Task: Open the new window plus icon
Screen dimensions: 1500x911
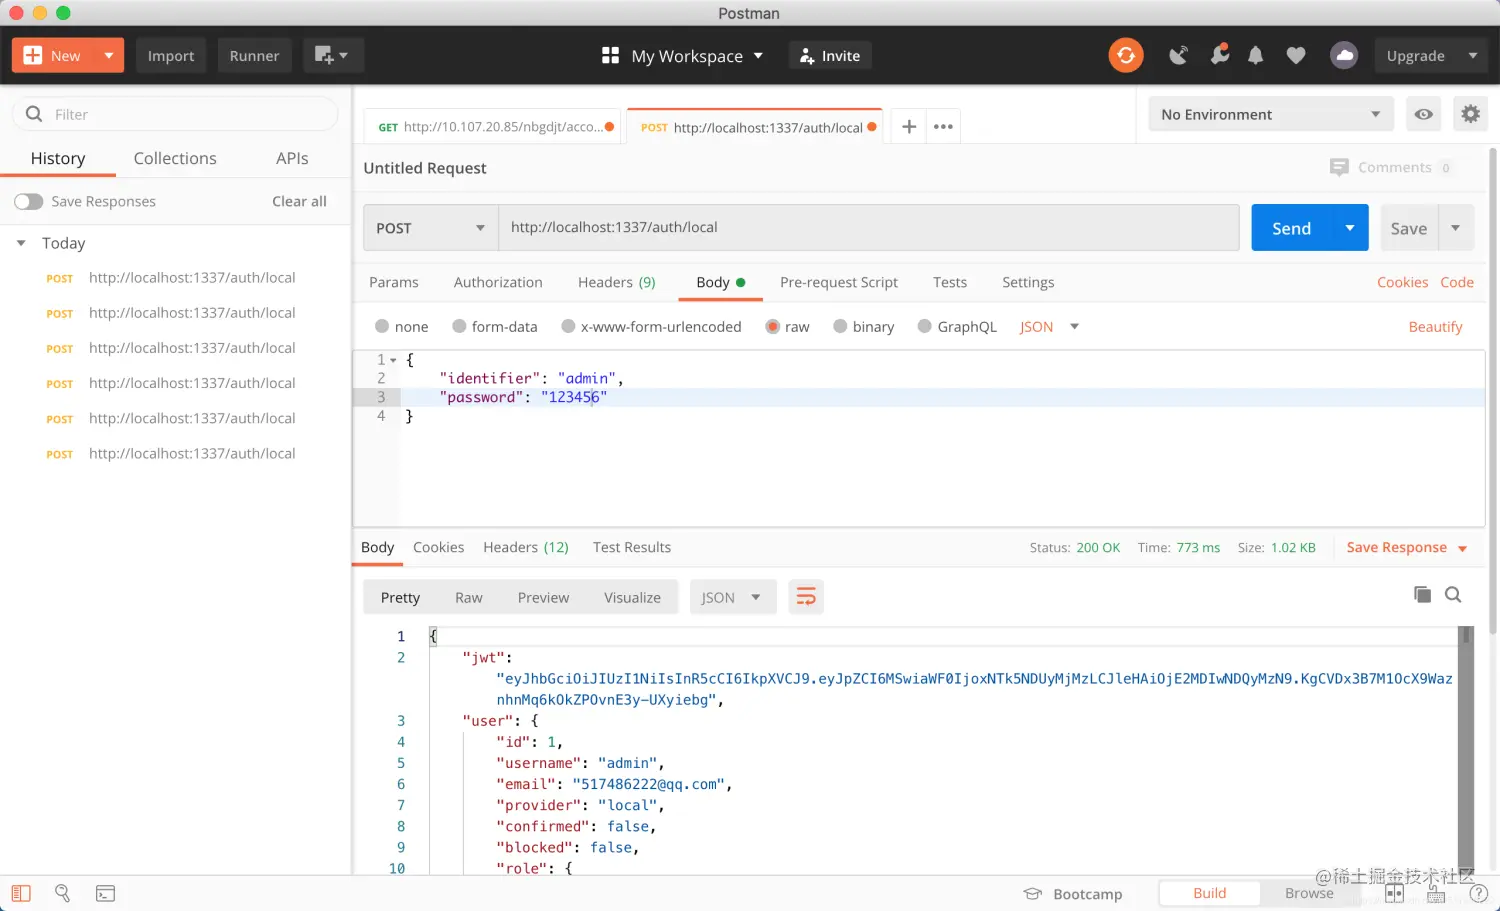Action: point(332,55)
